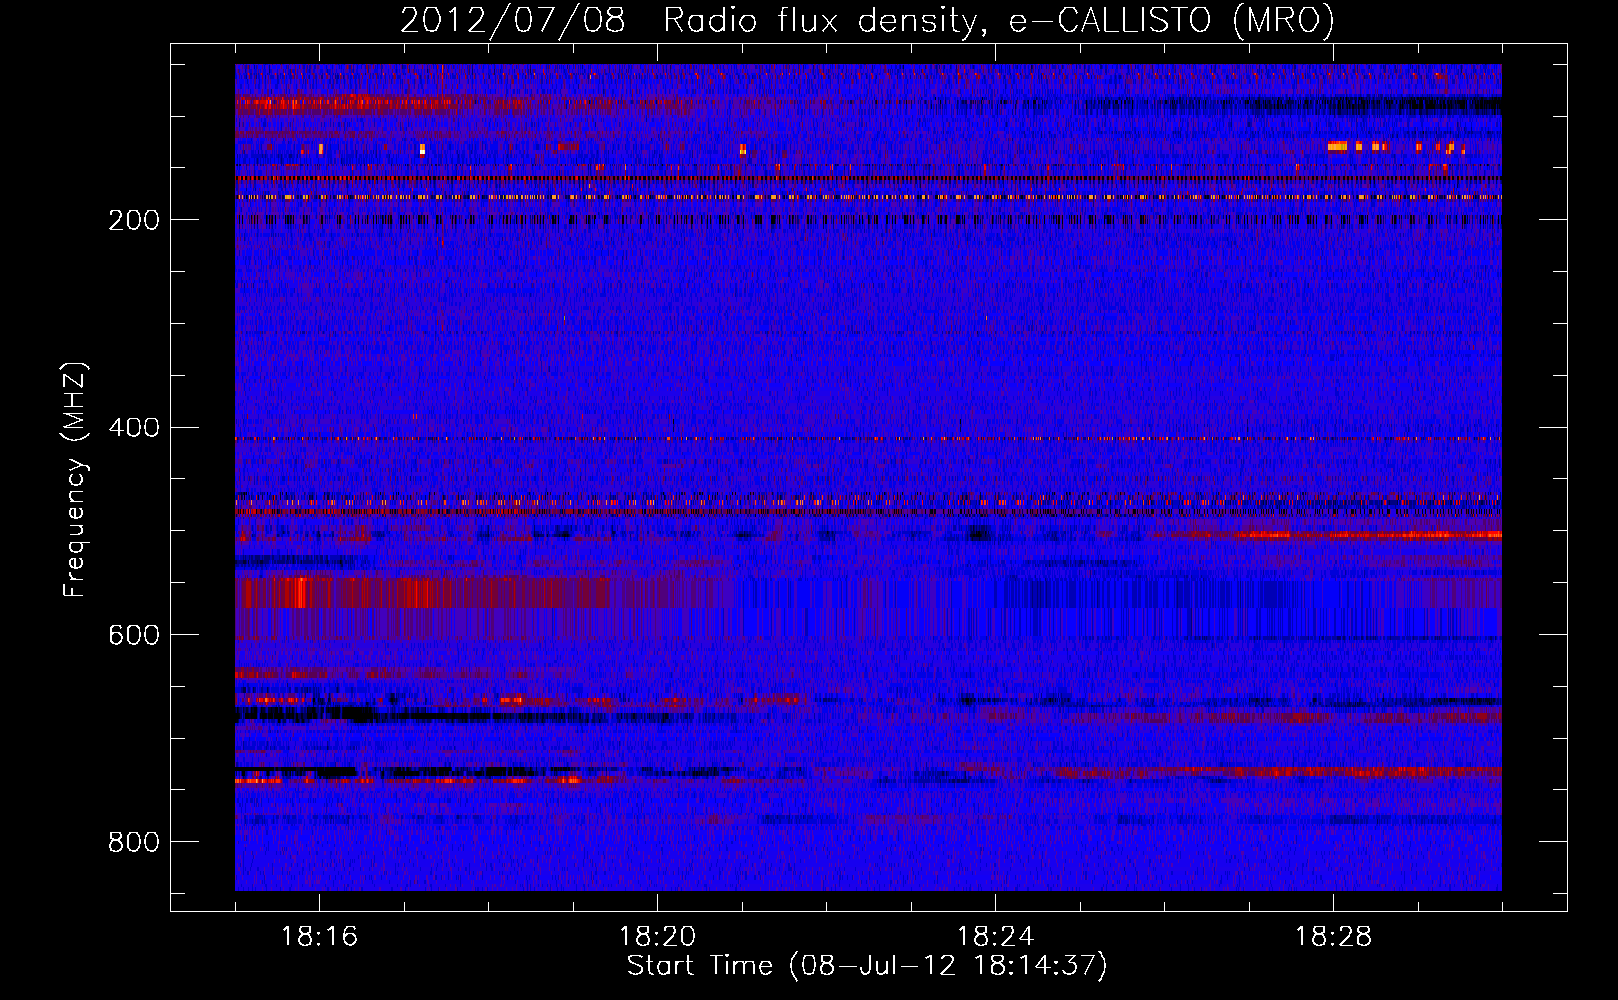Select the 600 frequency tick label
The image size is (1618, 1000).
click(133, 636)
